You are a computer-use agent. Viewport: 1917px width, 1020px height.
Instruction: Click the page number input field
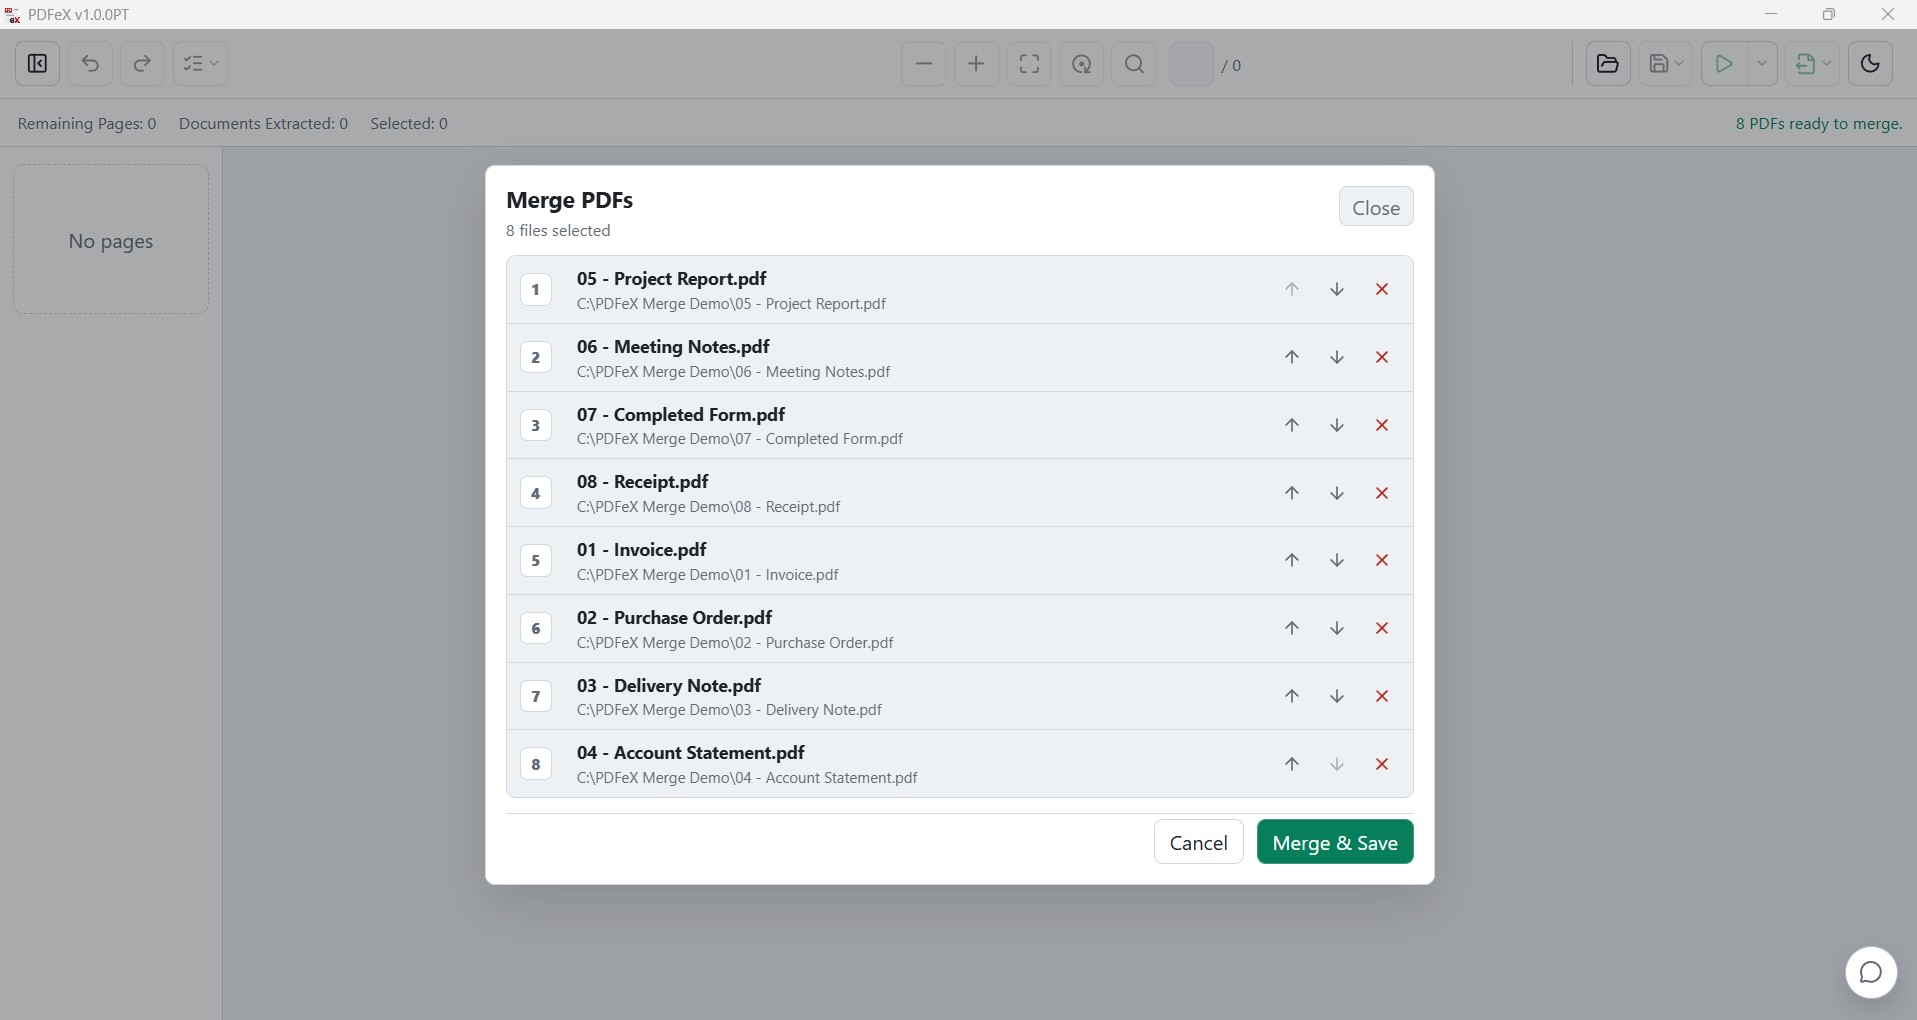click(1191, 65)
